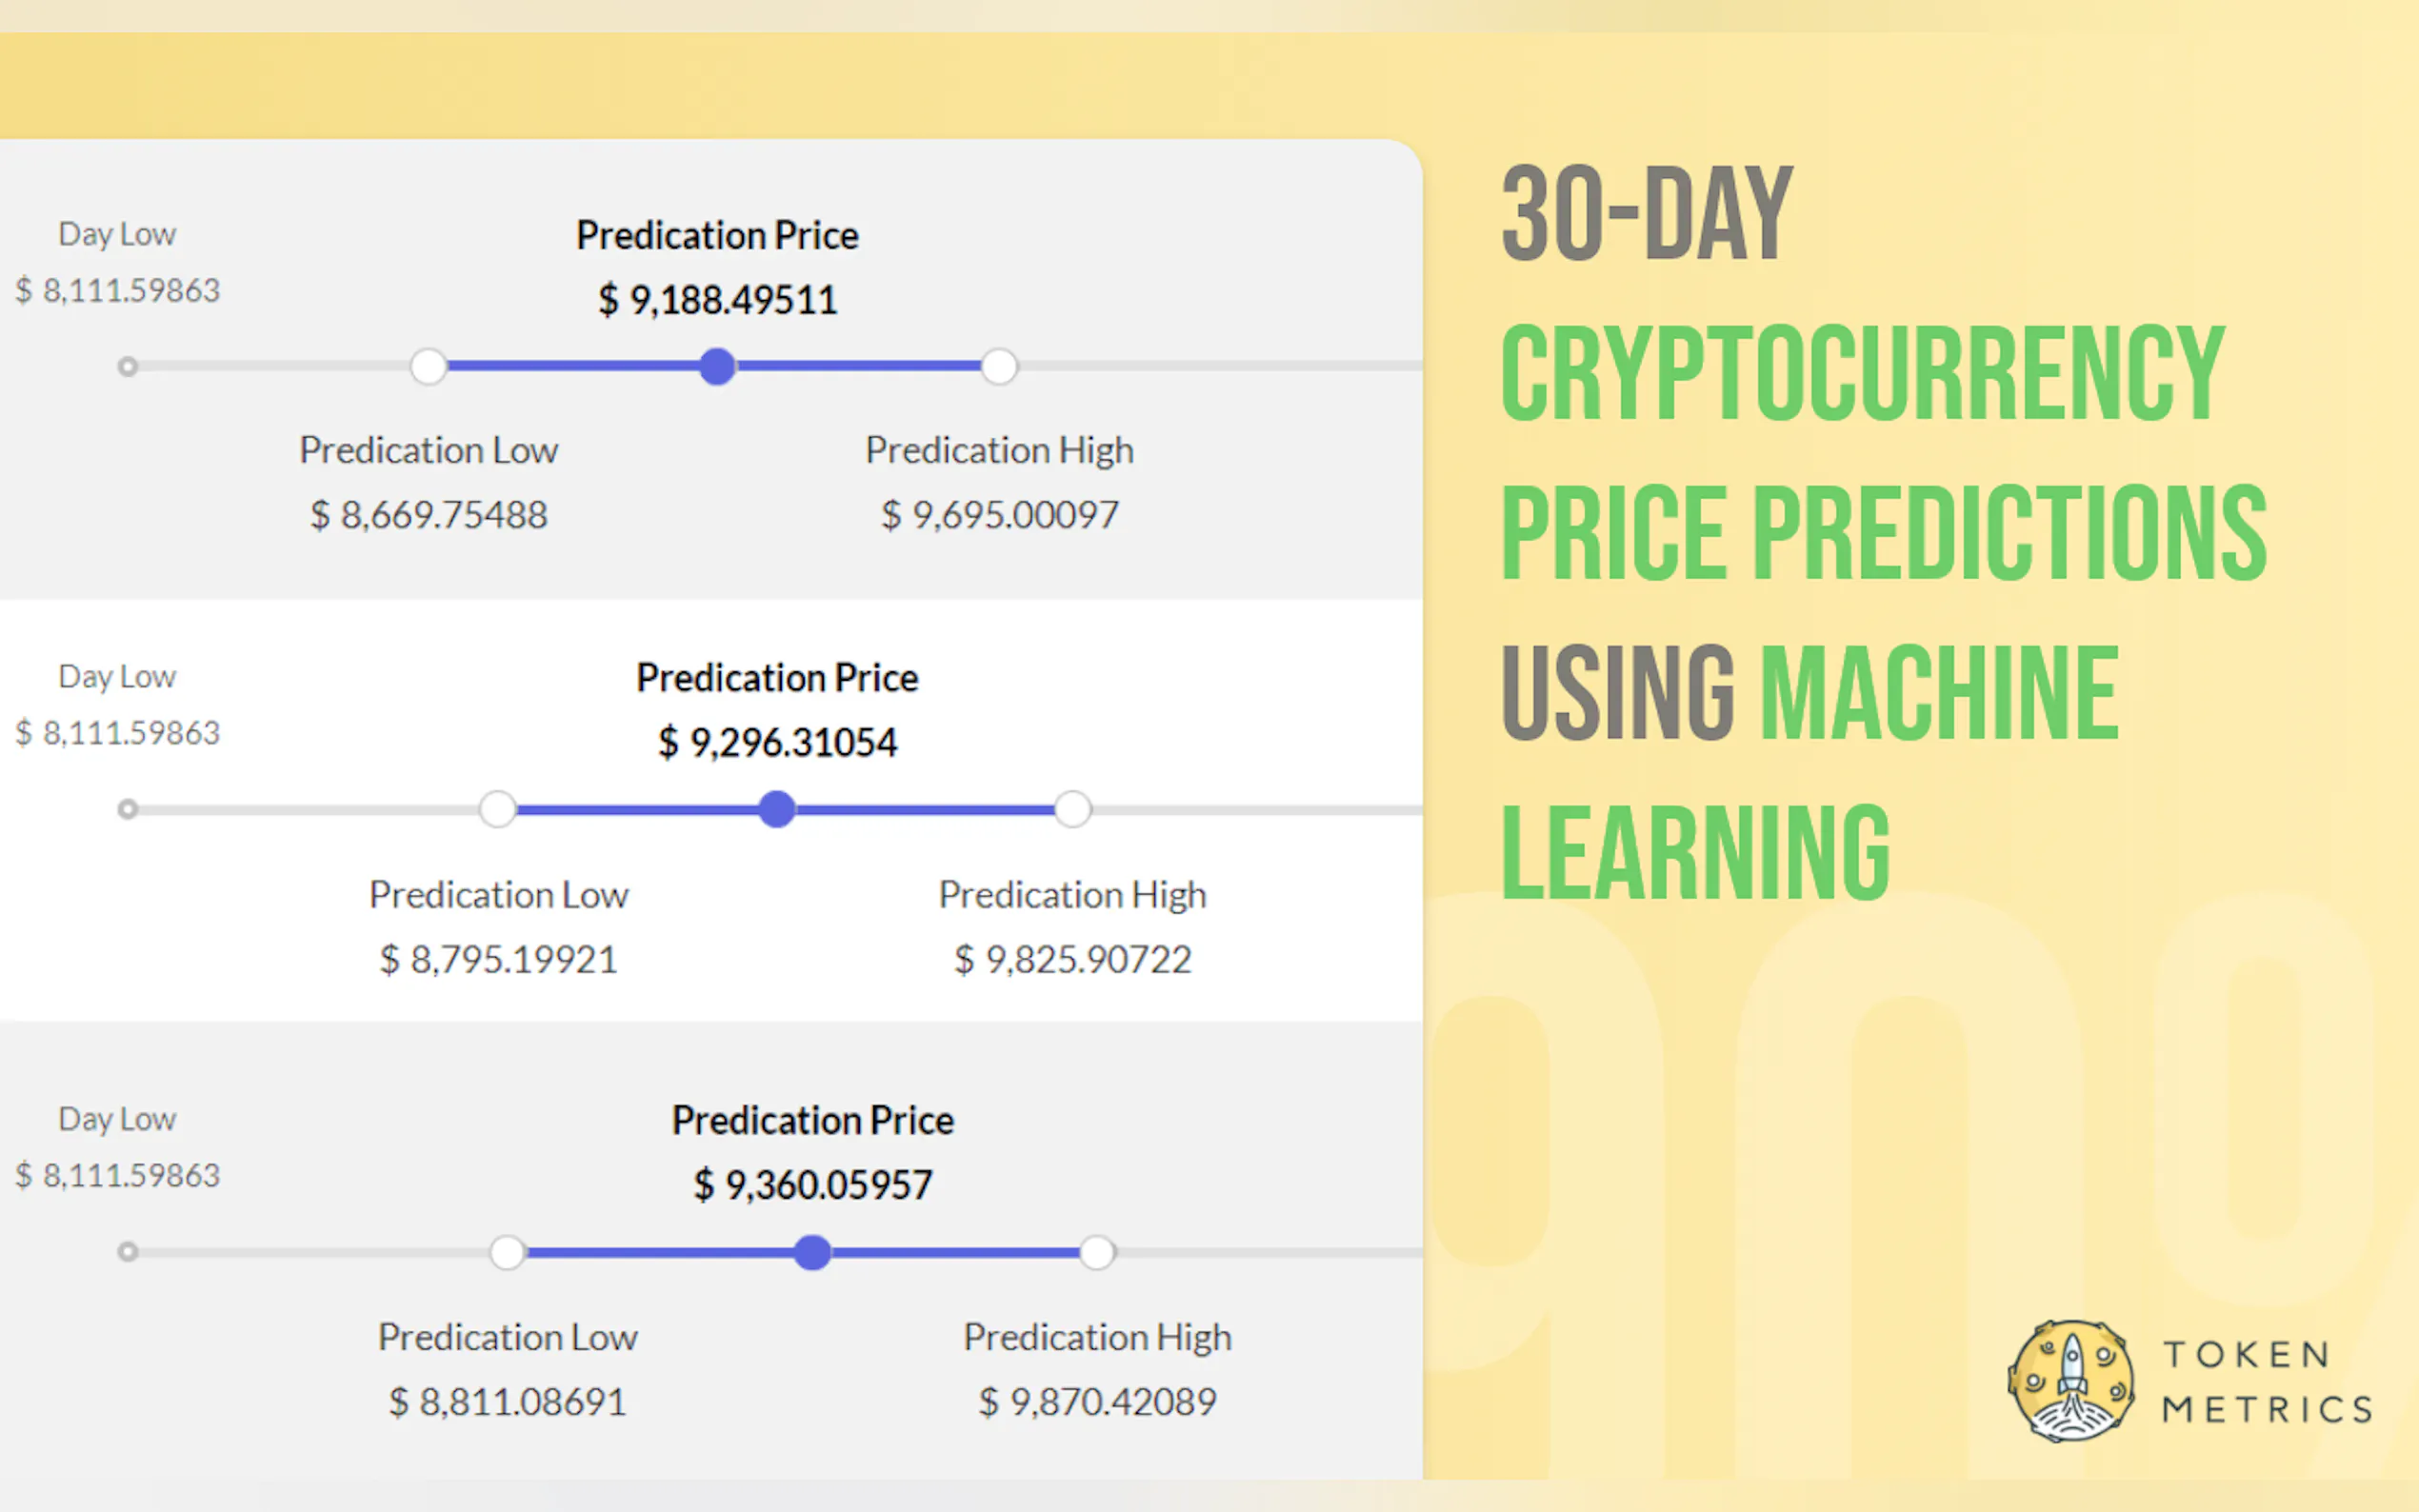Click the "30-Day" heading text

tap(1647, 214)
